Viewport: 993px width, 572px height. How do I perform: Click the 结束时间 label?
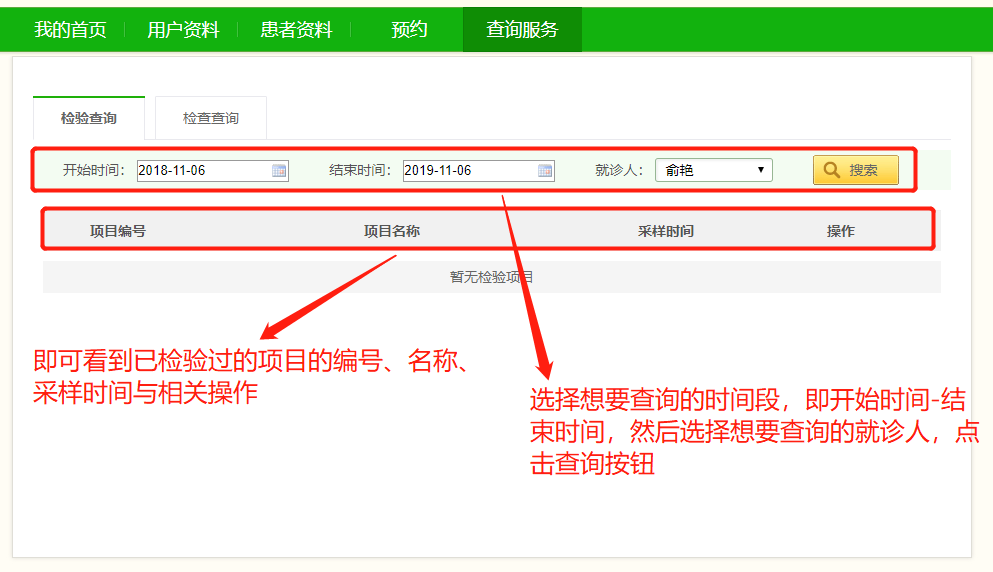360,170
